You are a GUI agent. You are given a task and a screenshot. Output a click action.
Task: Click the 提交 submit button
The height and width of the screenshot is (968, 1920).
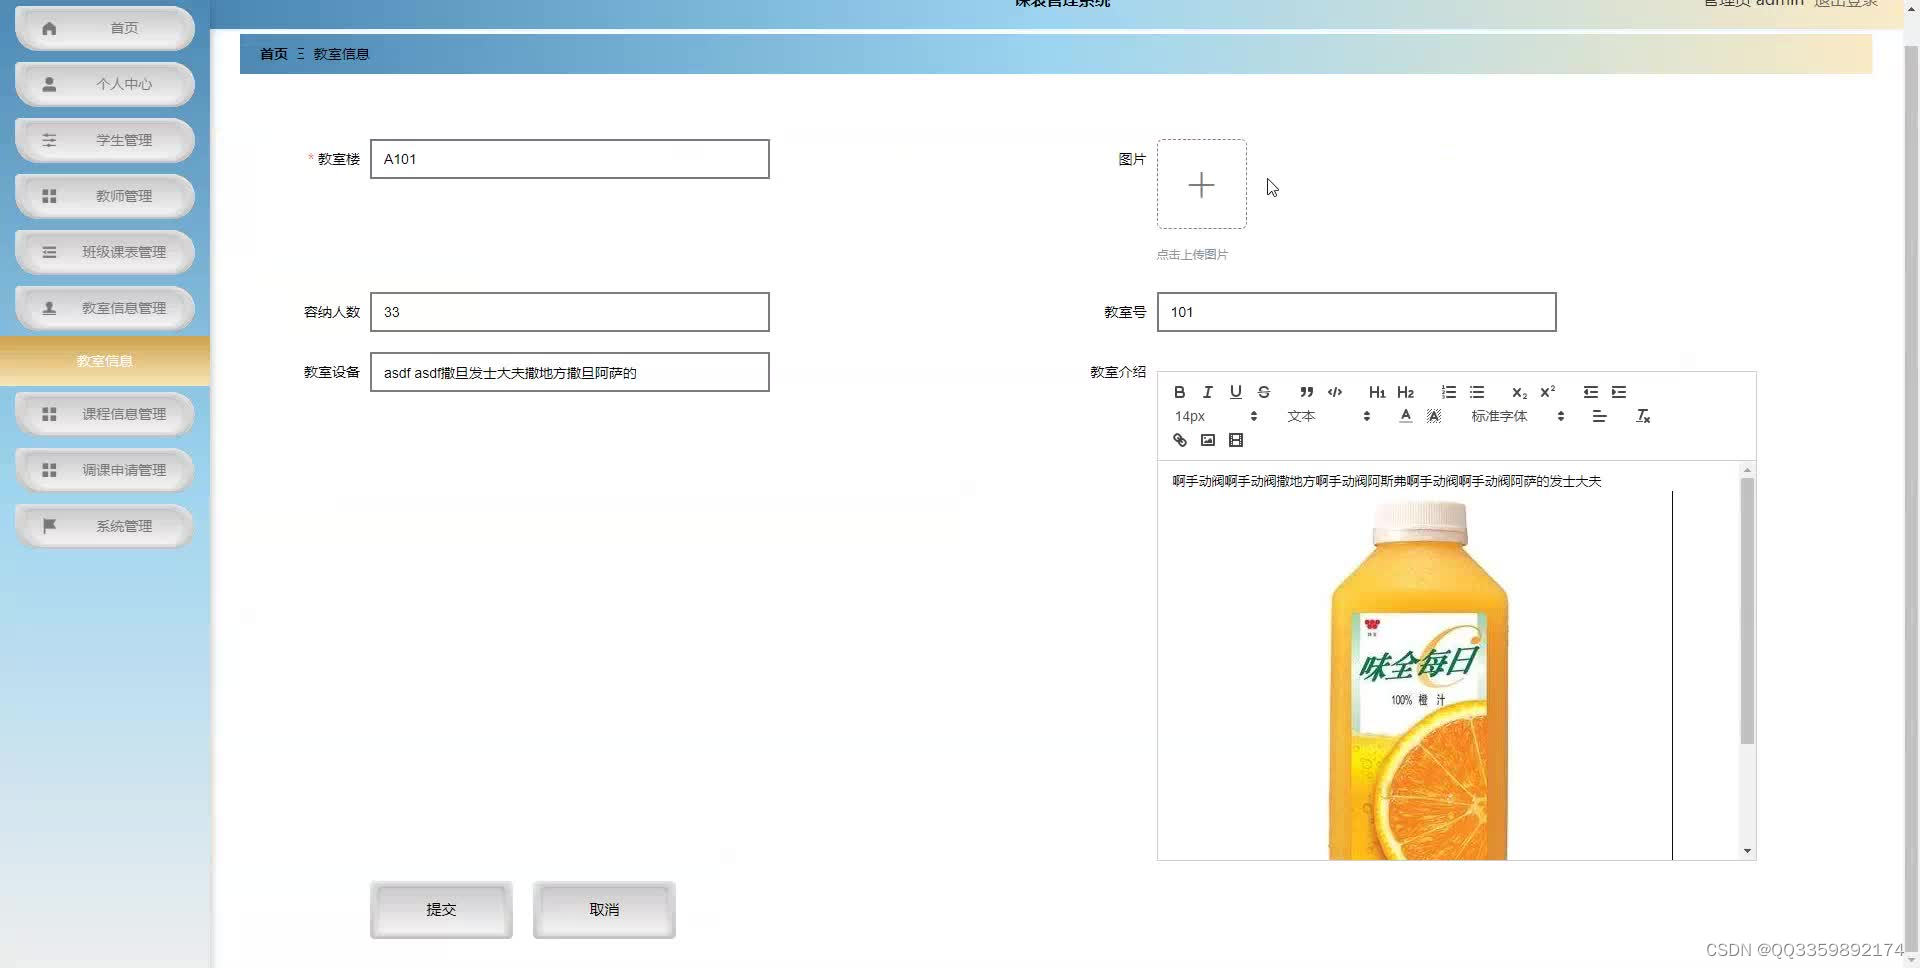[441, 910]
